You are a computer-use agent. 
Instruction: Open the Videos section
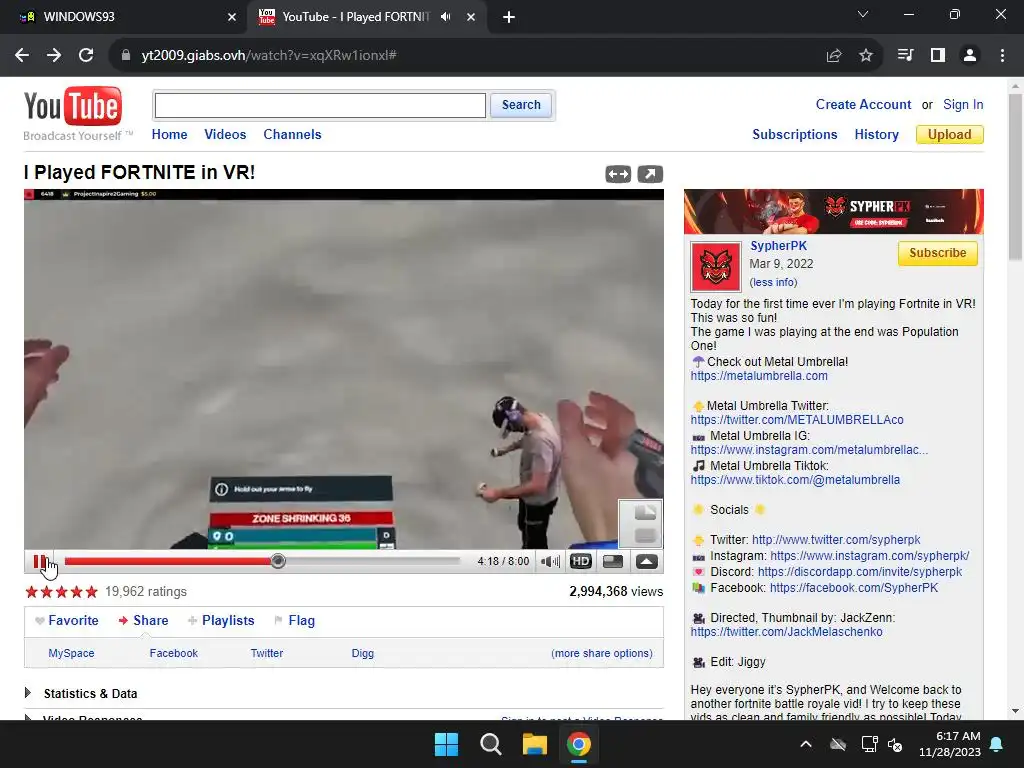tap(225, 135)
